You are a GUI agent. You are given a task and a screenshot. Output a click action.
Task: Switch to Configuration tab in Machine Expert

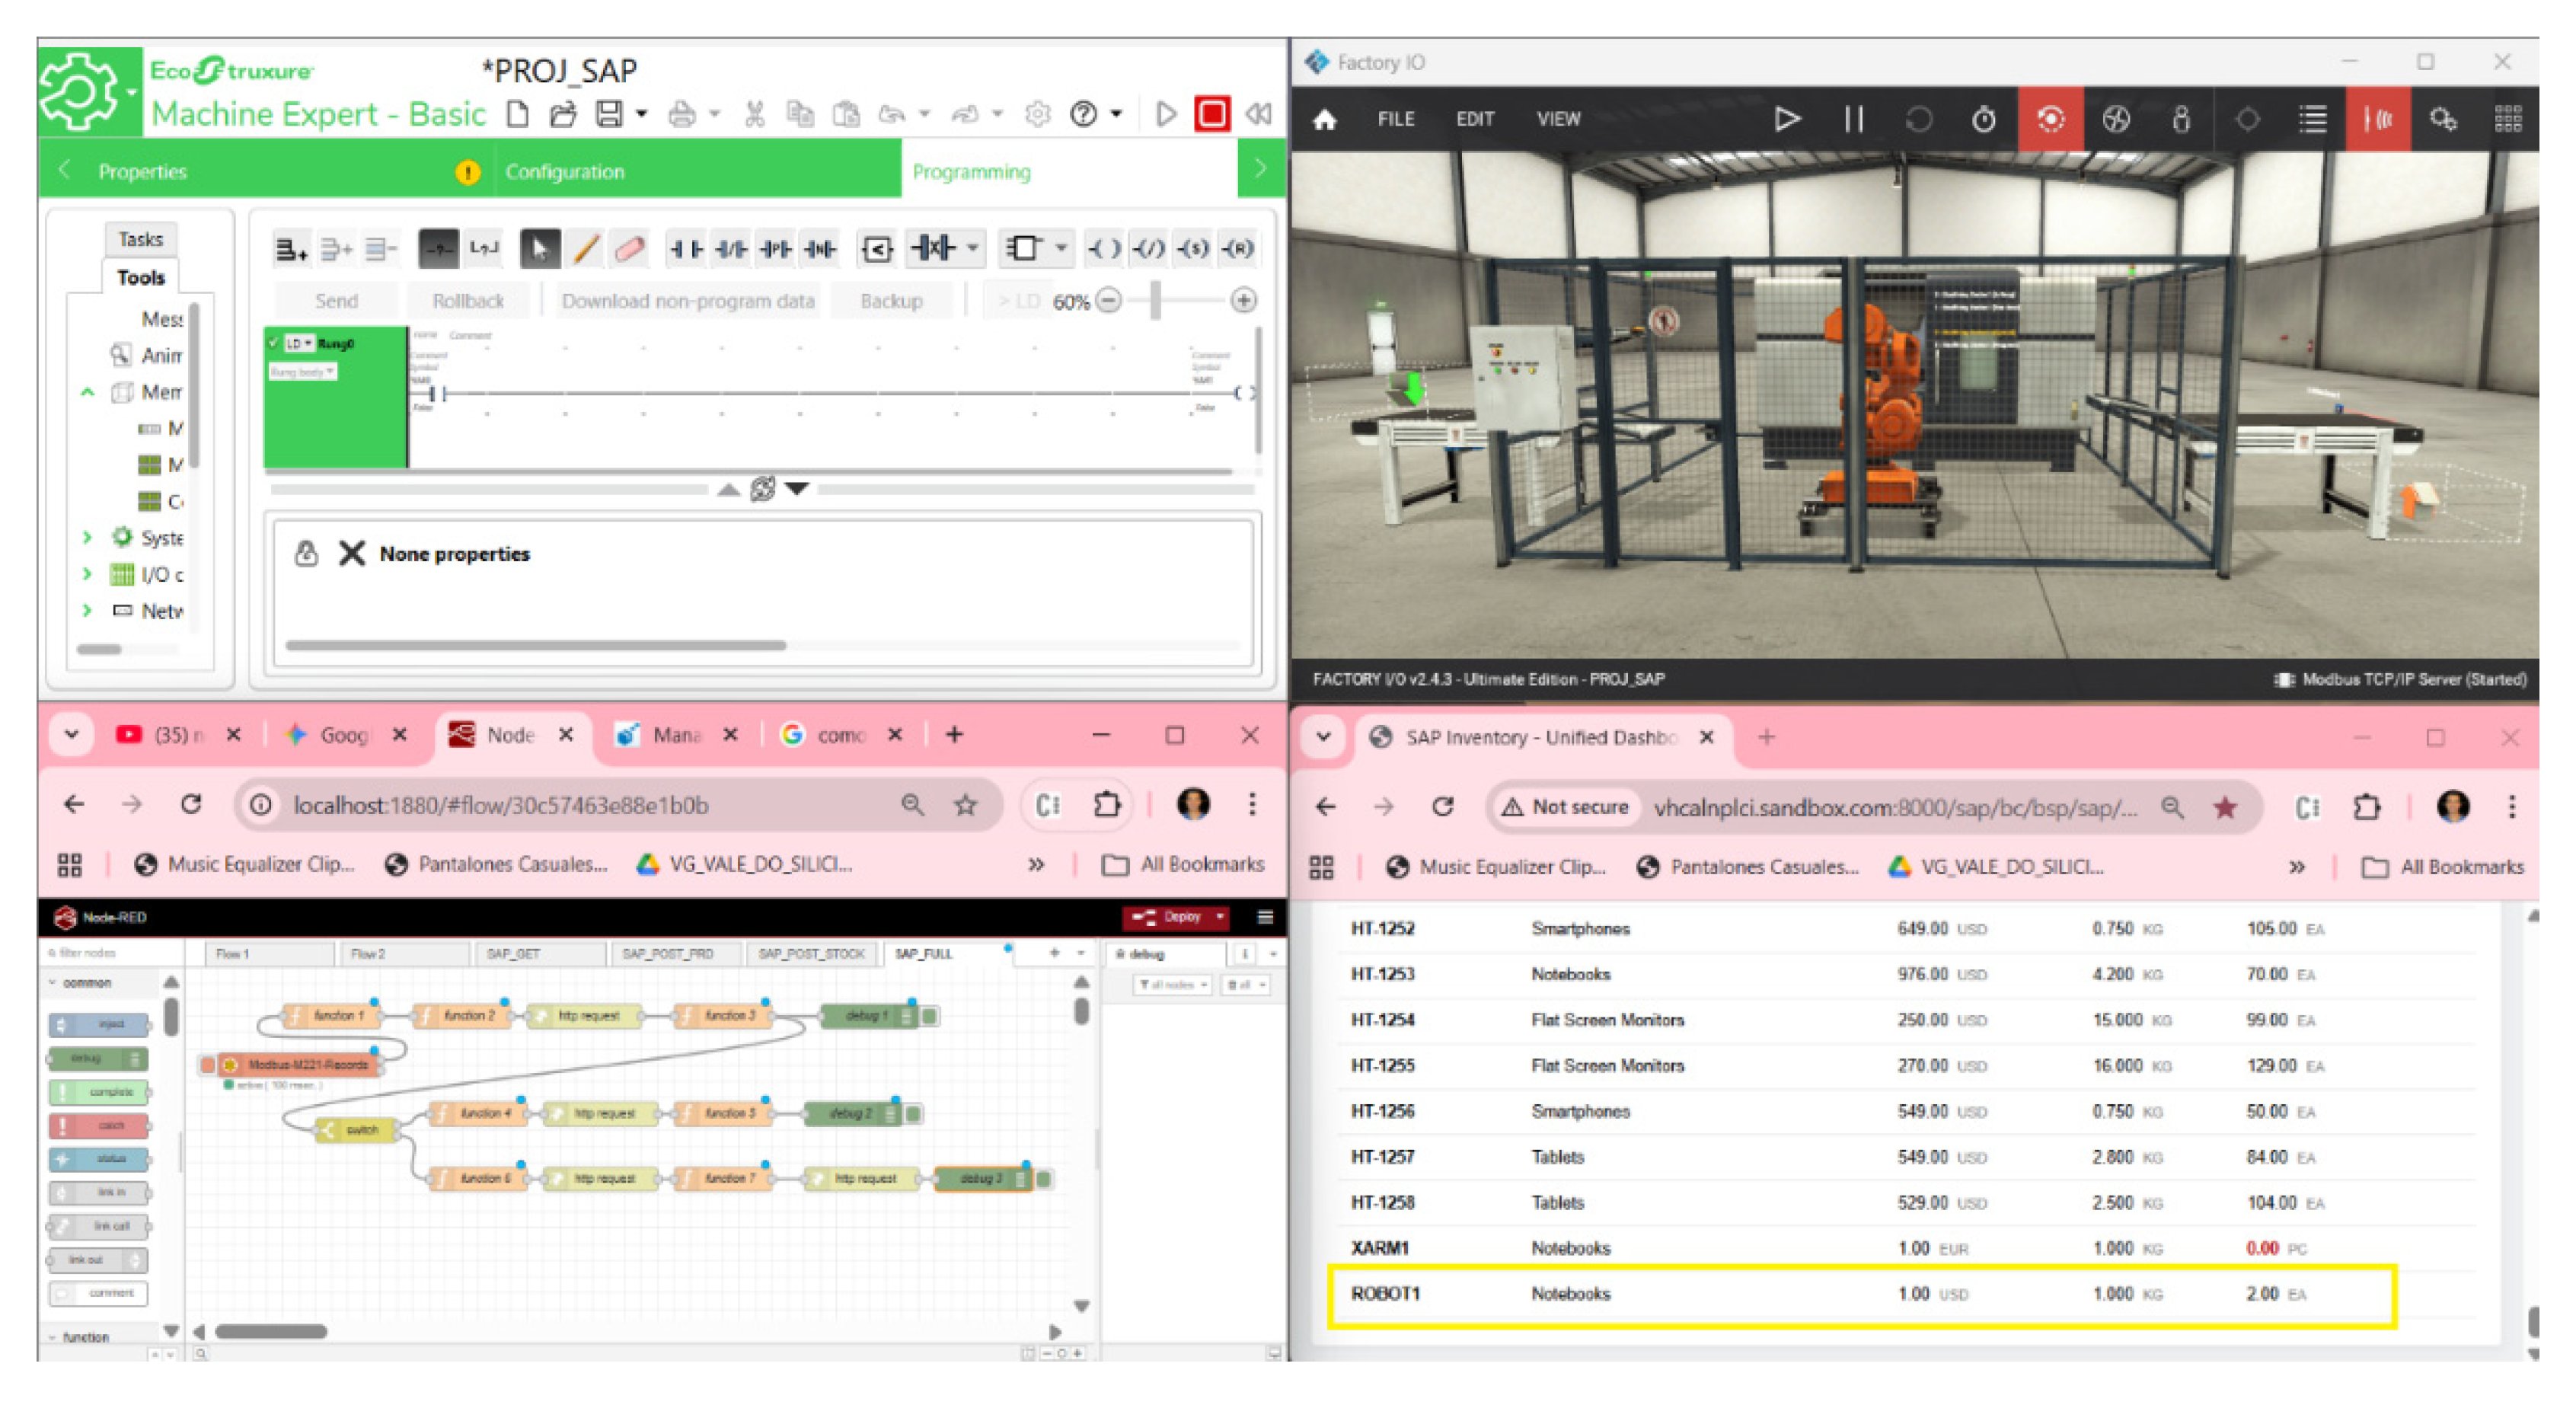pyautogui.click(x=565, y=172)
